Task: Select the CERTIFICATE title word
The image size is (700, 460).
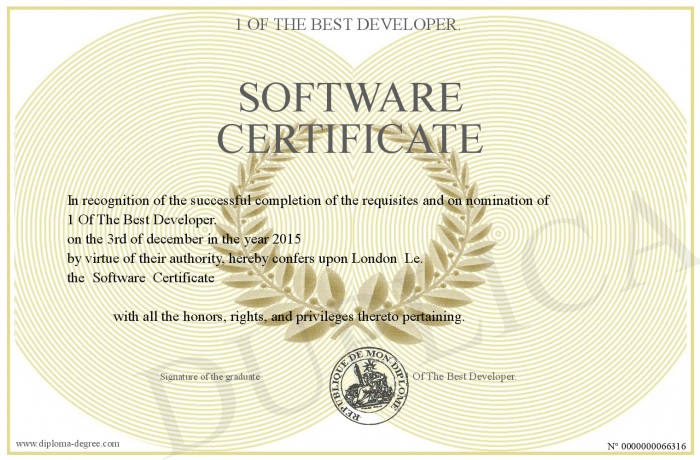Action: [x=351, y=138]
